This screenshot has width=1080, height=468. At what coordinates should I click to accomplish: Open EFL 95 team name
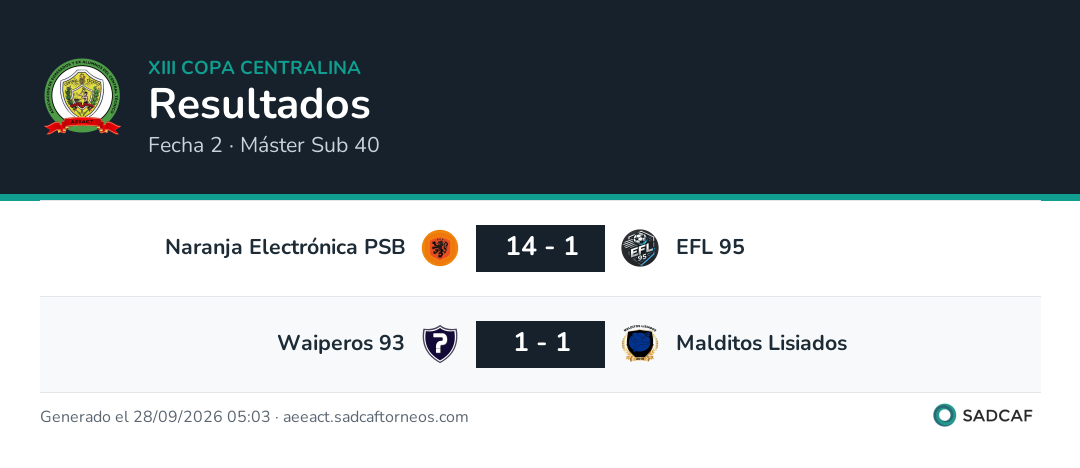(710, 247)
